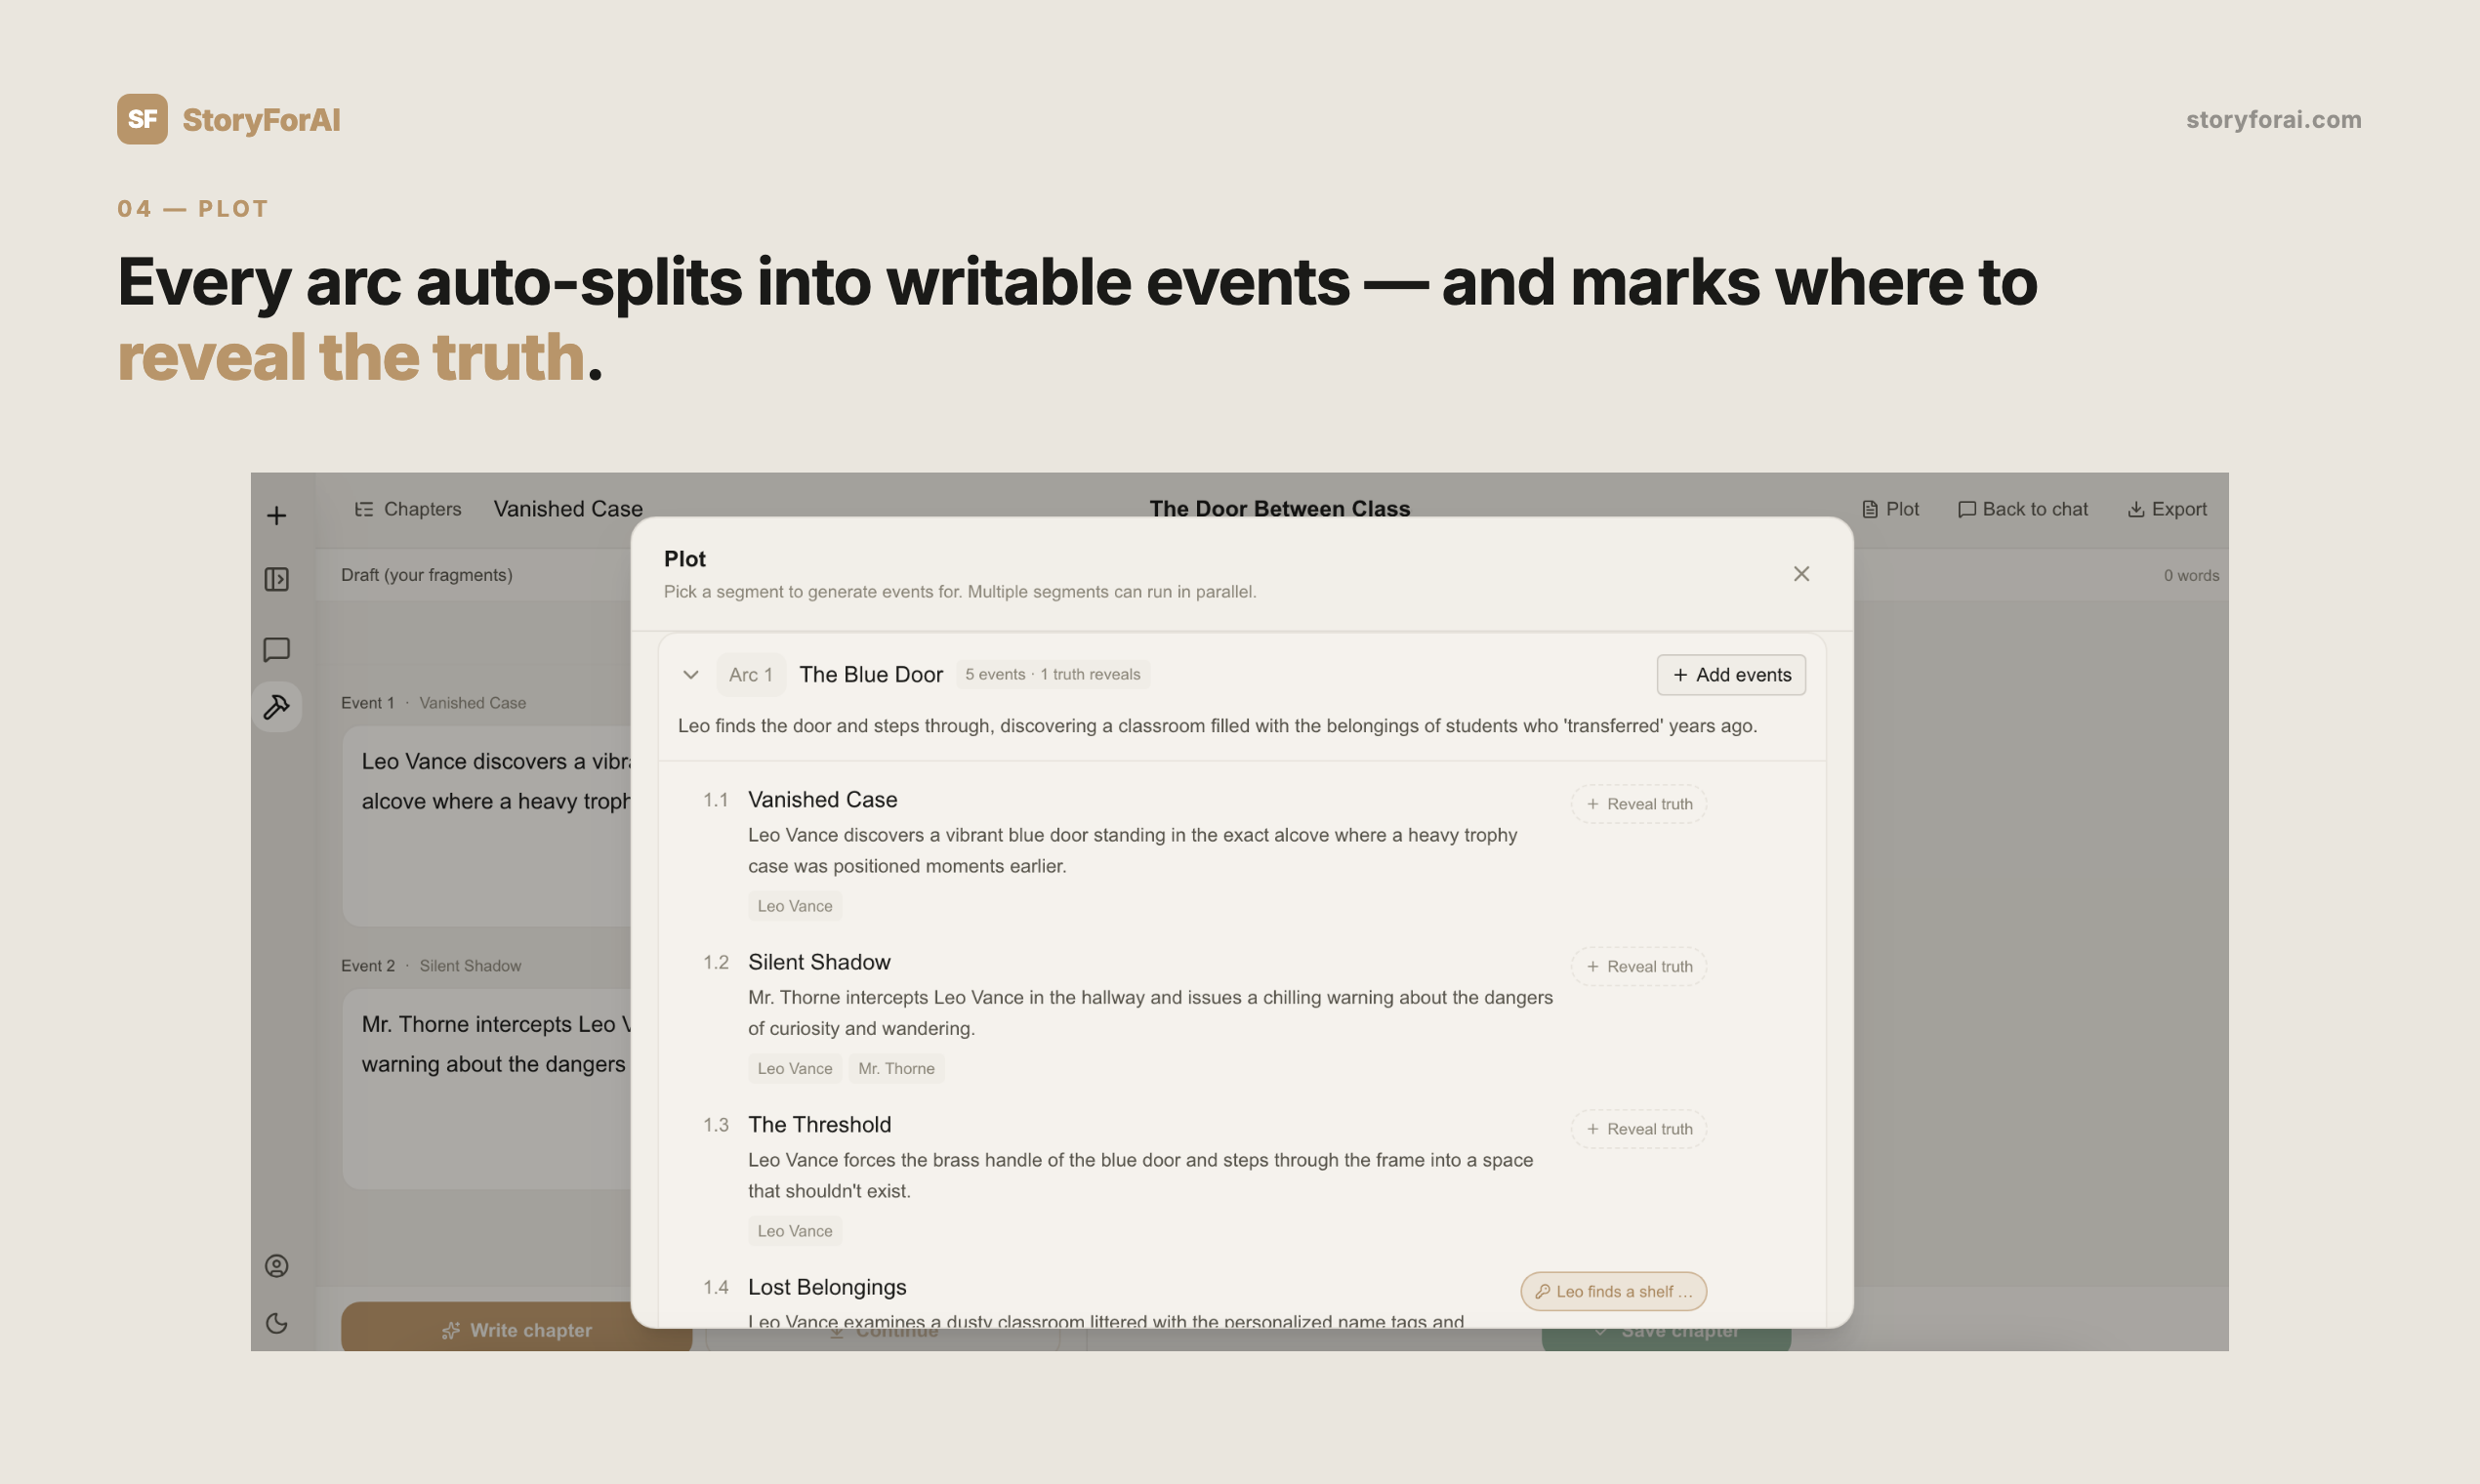The width and height of the screenshot is (2480, 1484).
Task: Collapse Arc 1 The Blue Door
Action: click(x=691, y=675)
